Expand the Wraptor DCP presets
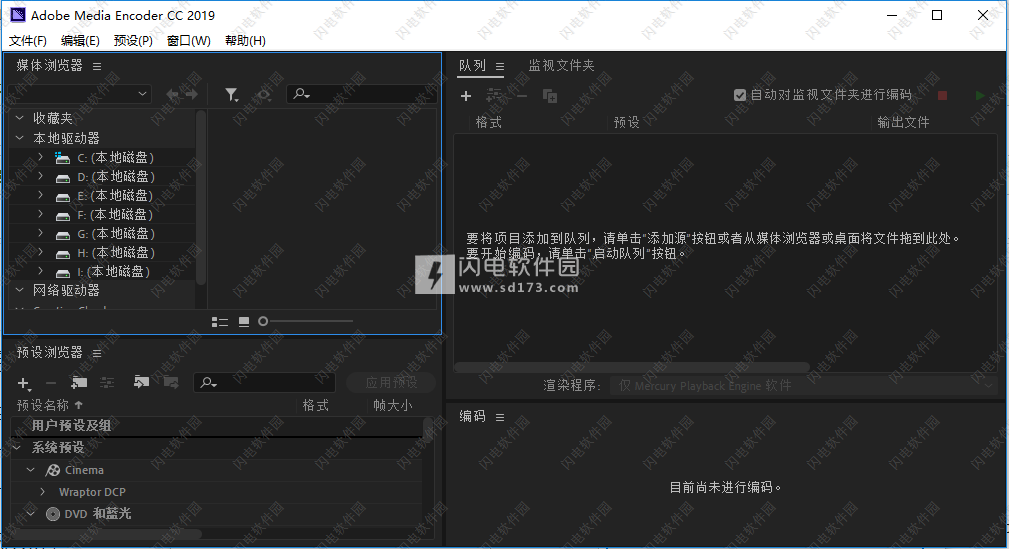This screenshot has width=1009, height=549. point(42,492)
